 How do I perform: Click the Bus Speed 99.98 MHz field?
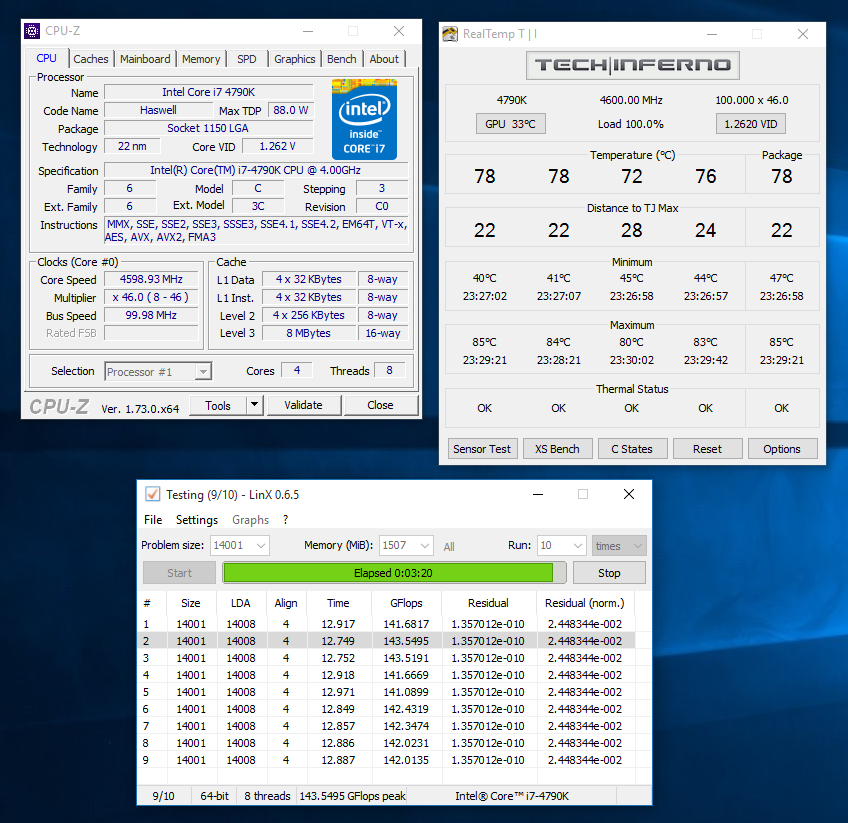(x=151, y=315)
